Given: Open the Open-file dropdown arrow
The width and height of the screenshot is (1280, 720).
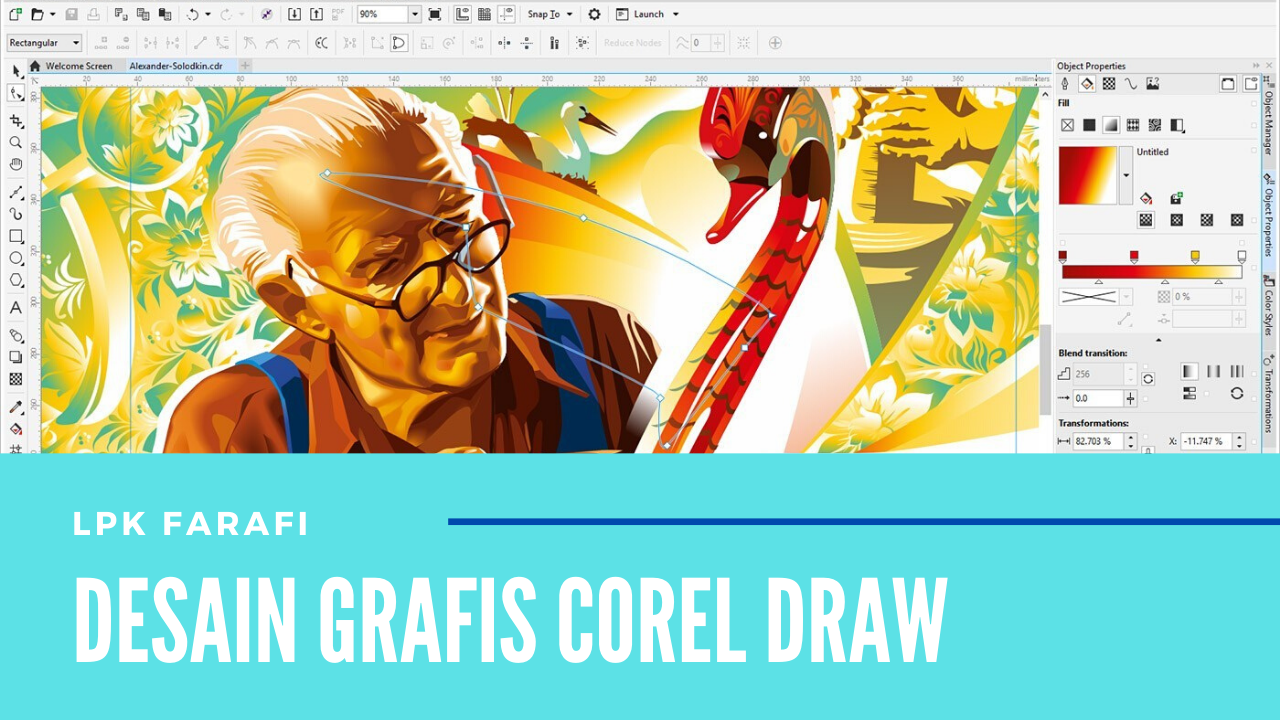Looking at the screenshot, I should (x=52, y=14).
